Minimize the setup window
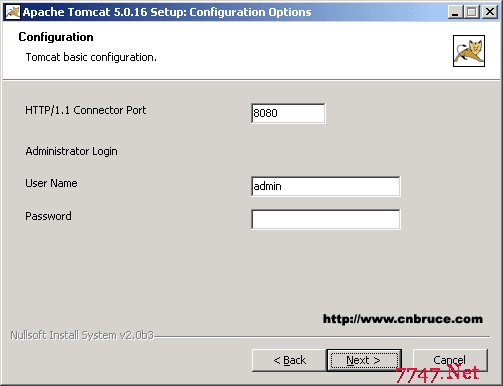Screen dimensions: 503x386 (x=455, y=12)
